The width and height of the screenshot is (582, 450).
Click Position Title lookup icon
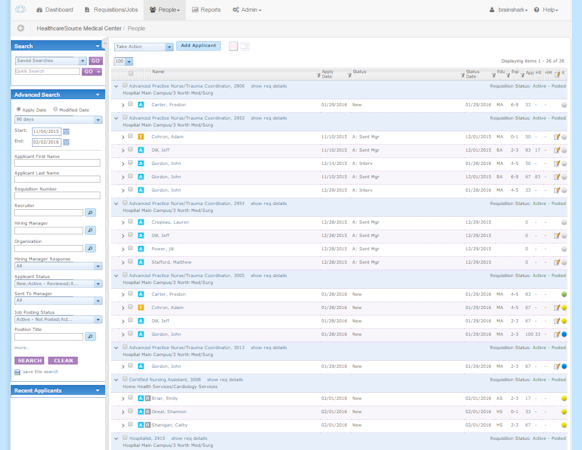tap(90, 336)
